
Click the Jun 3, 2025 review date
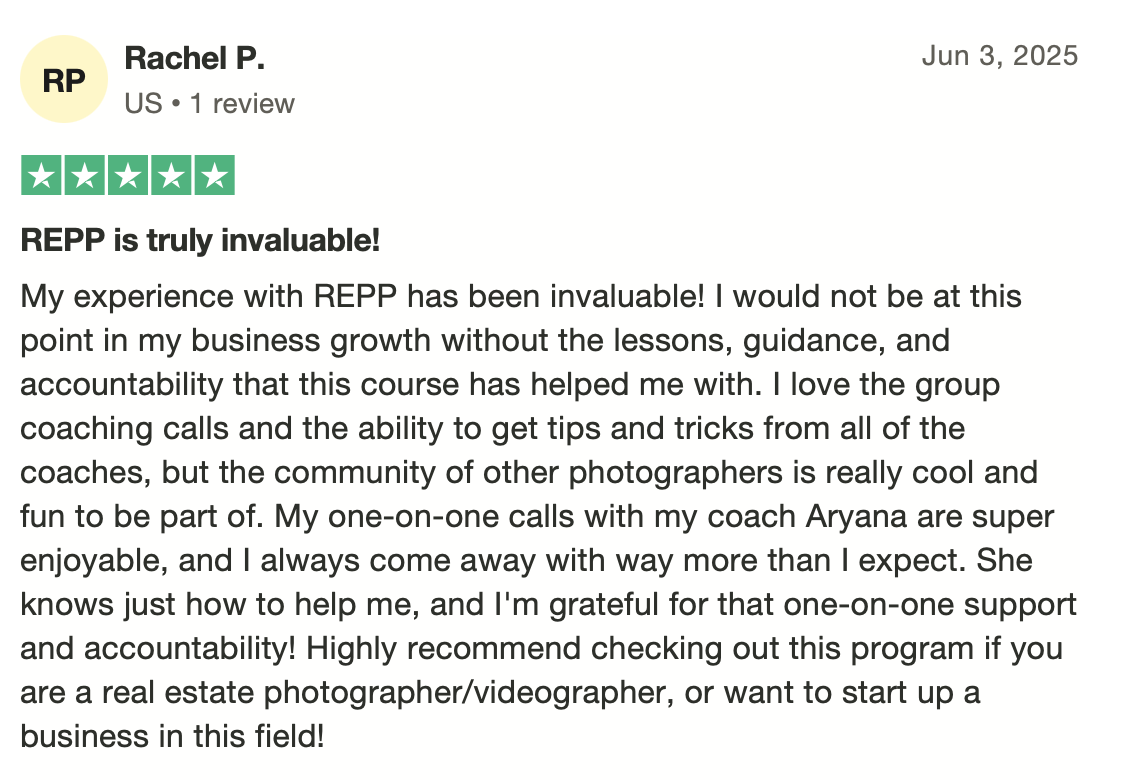pos(1000,56)
